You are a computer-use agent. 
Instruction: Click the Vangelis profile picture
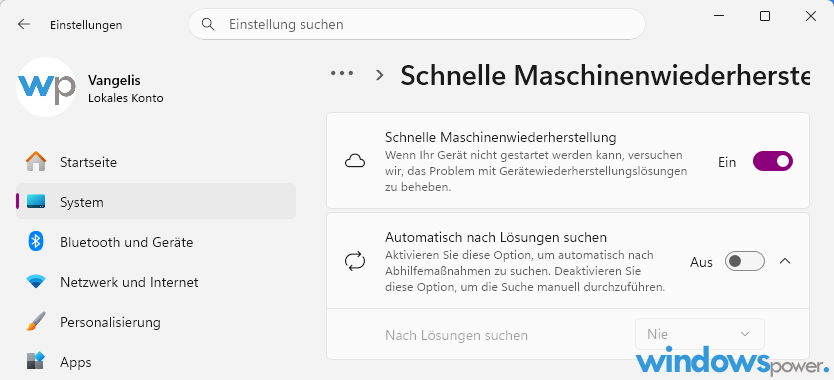(x=46, y=87)
